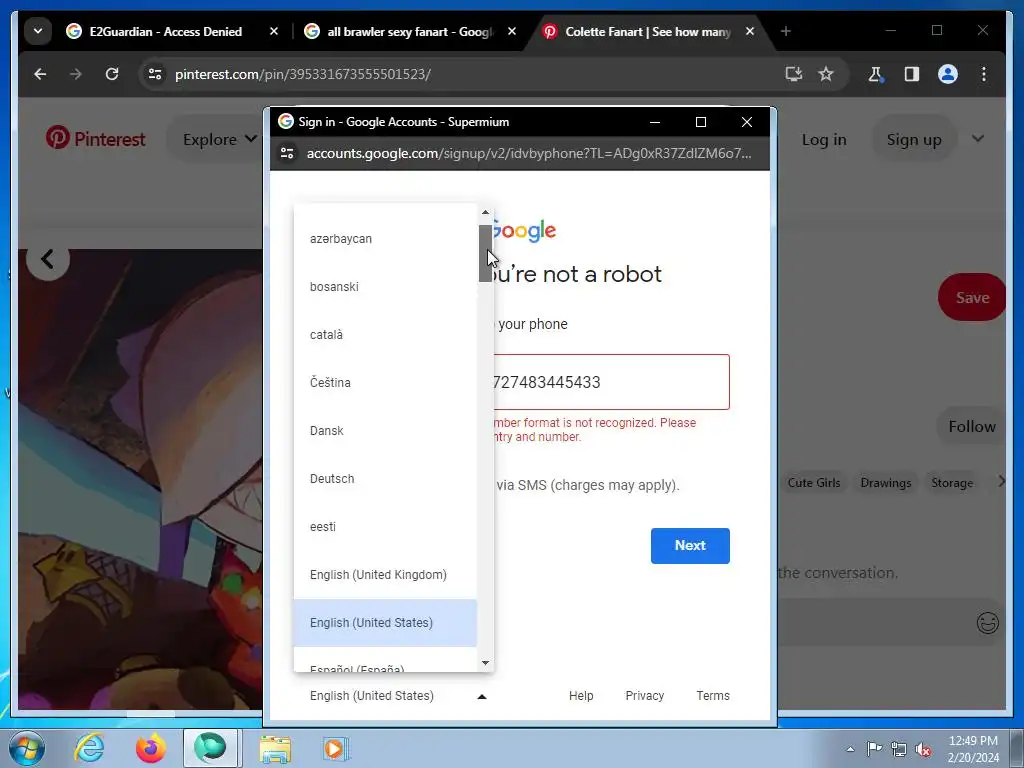
Task: Choose Čeština language option
Action: [x=385, y=383]
